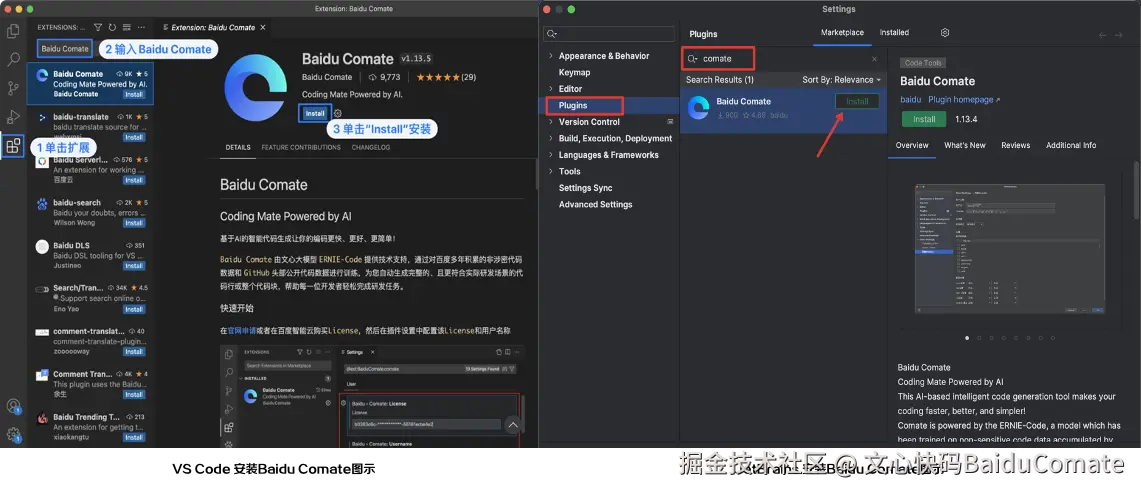
Task: Filter extensions with the funnel icon
Action: tap(98, 28)
